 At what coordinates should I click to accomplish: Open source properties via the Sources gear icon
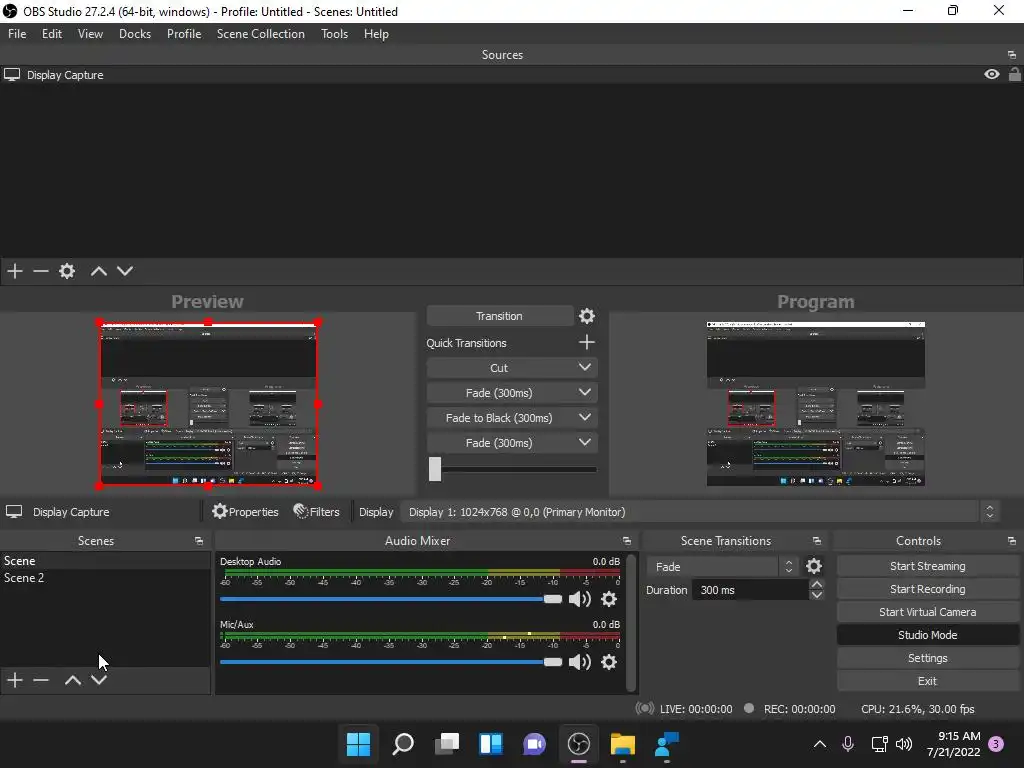point(67,271)
